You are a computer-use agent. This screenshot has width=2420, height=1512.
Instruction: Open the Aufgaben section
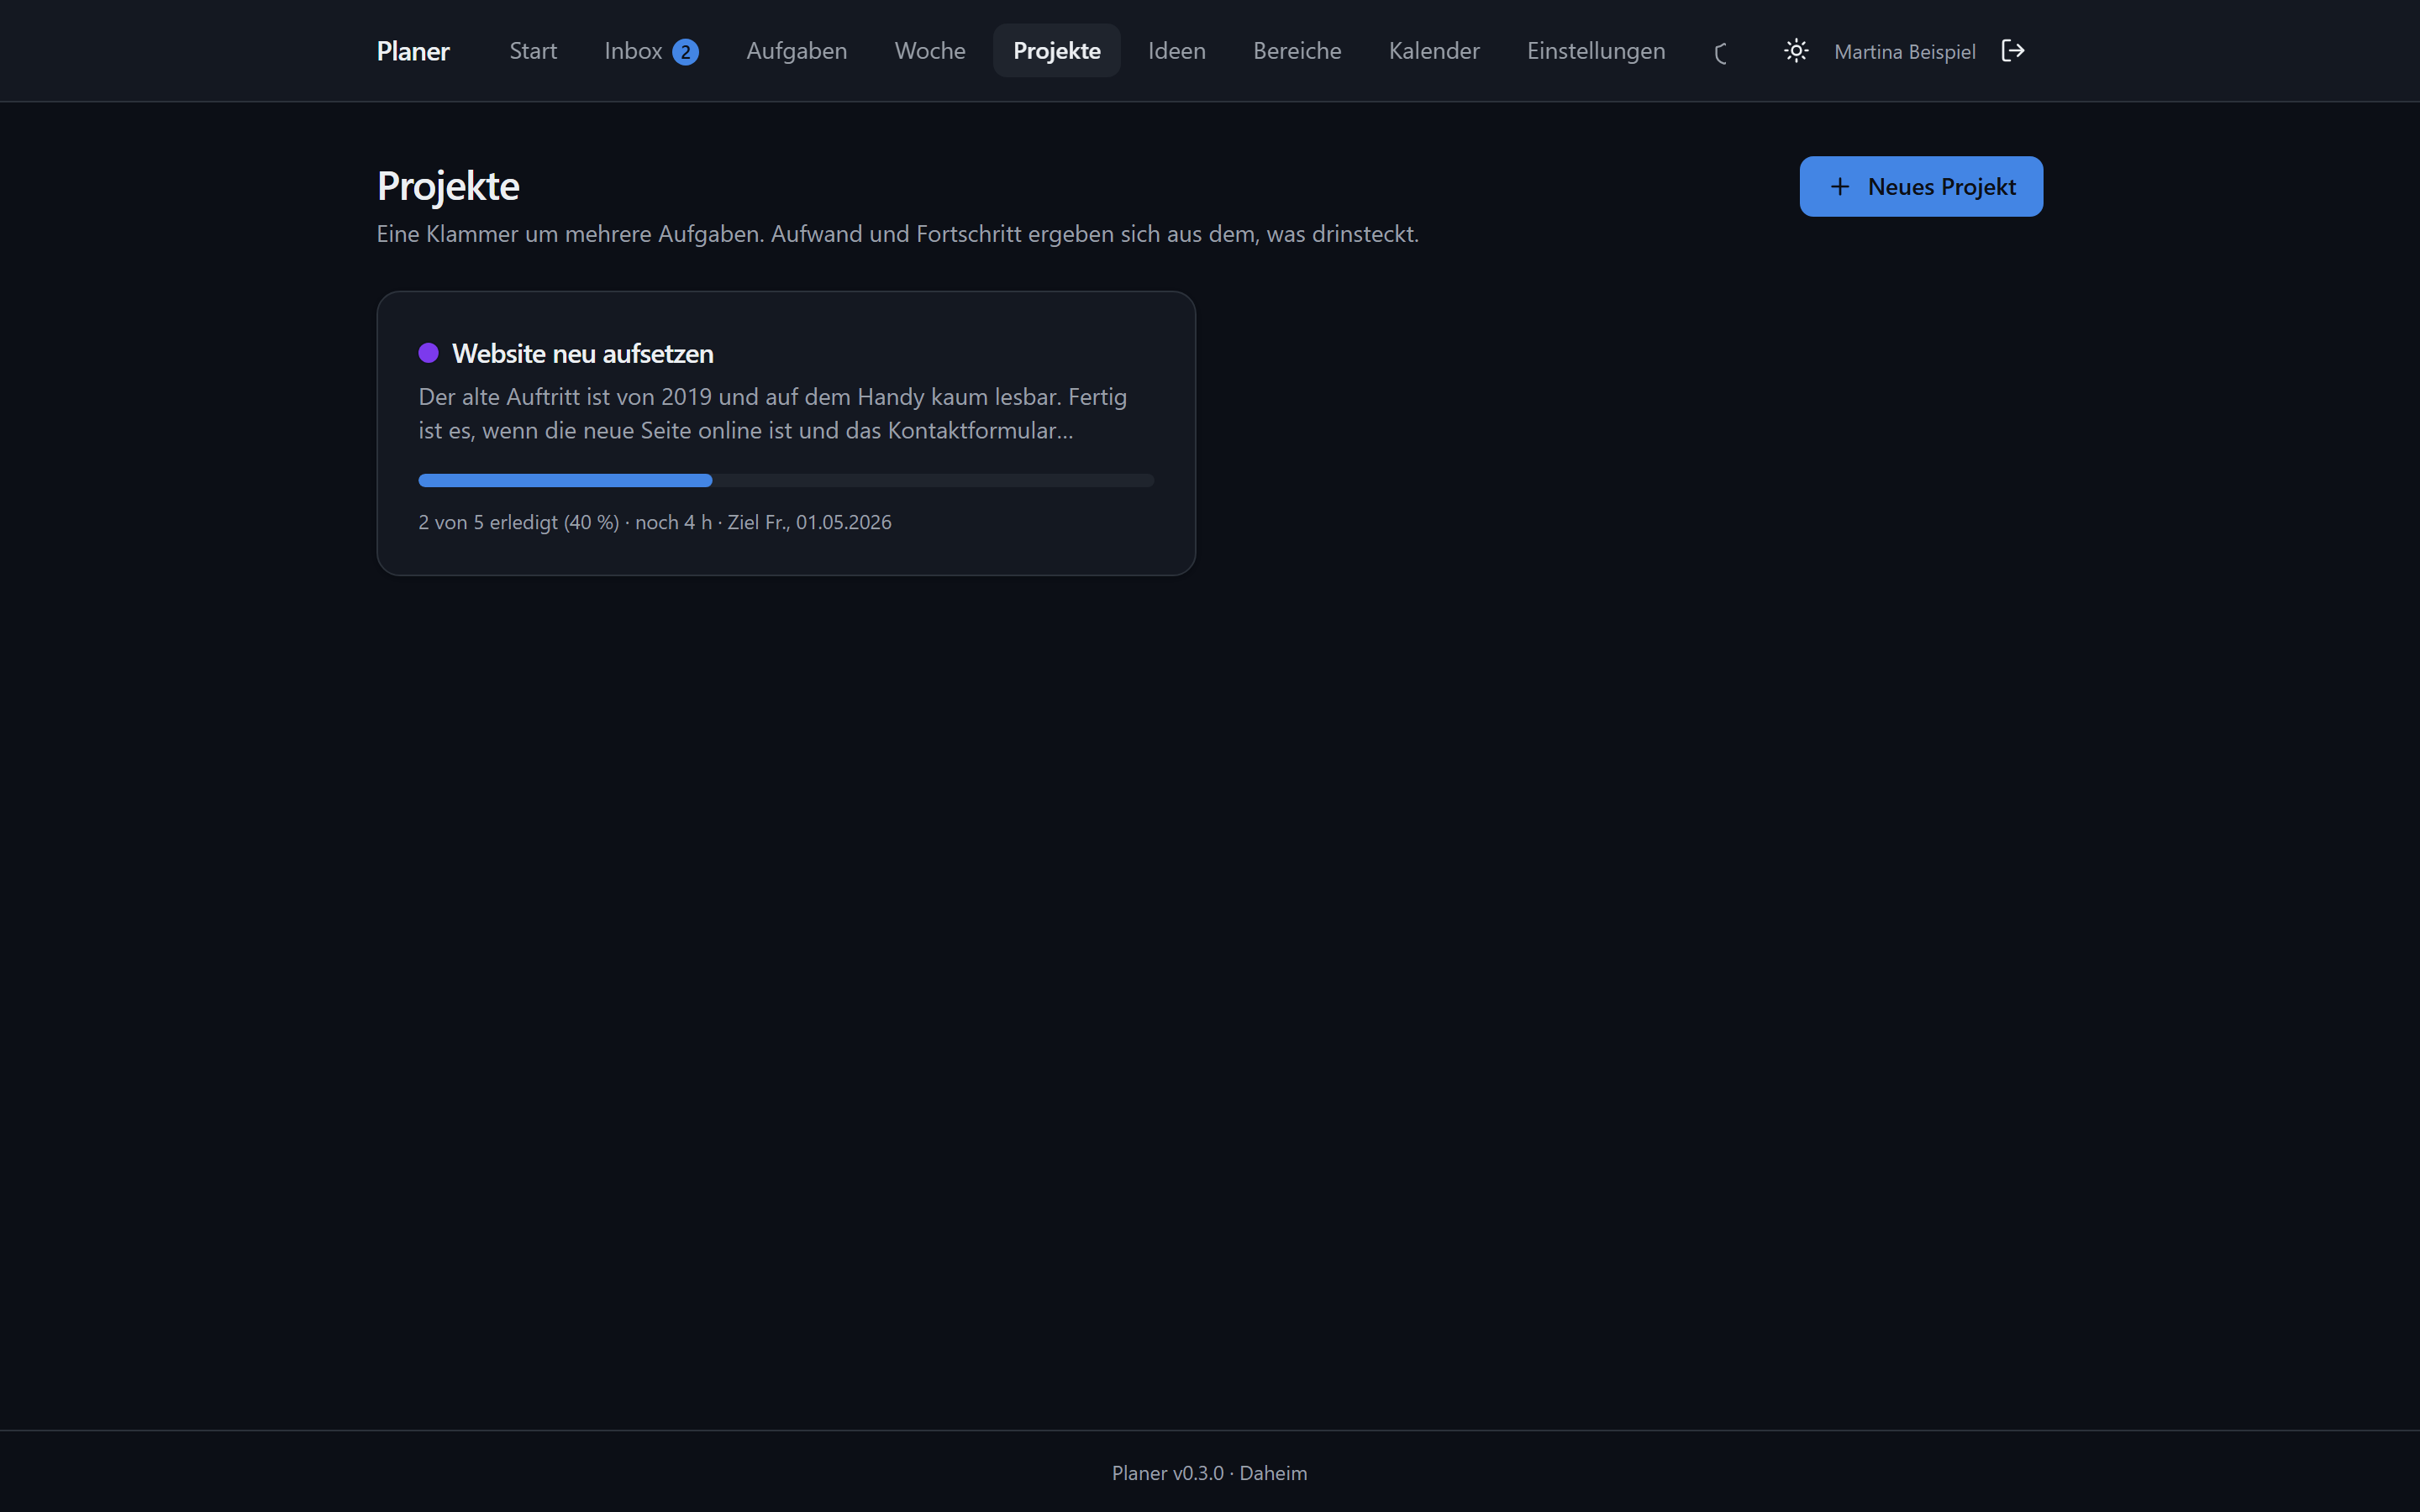(x=796, y=51)
